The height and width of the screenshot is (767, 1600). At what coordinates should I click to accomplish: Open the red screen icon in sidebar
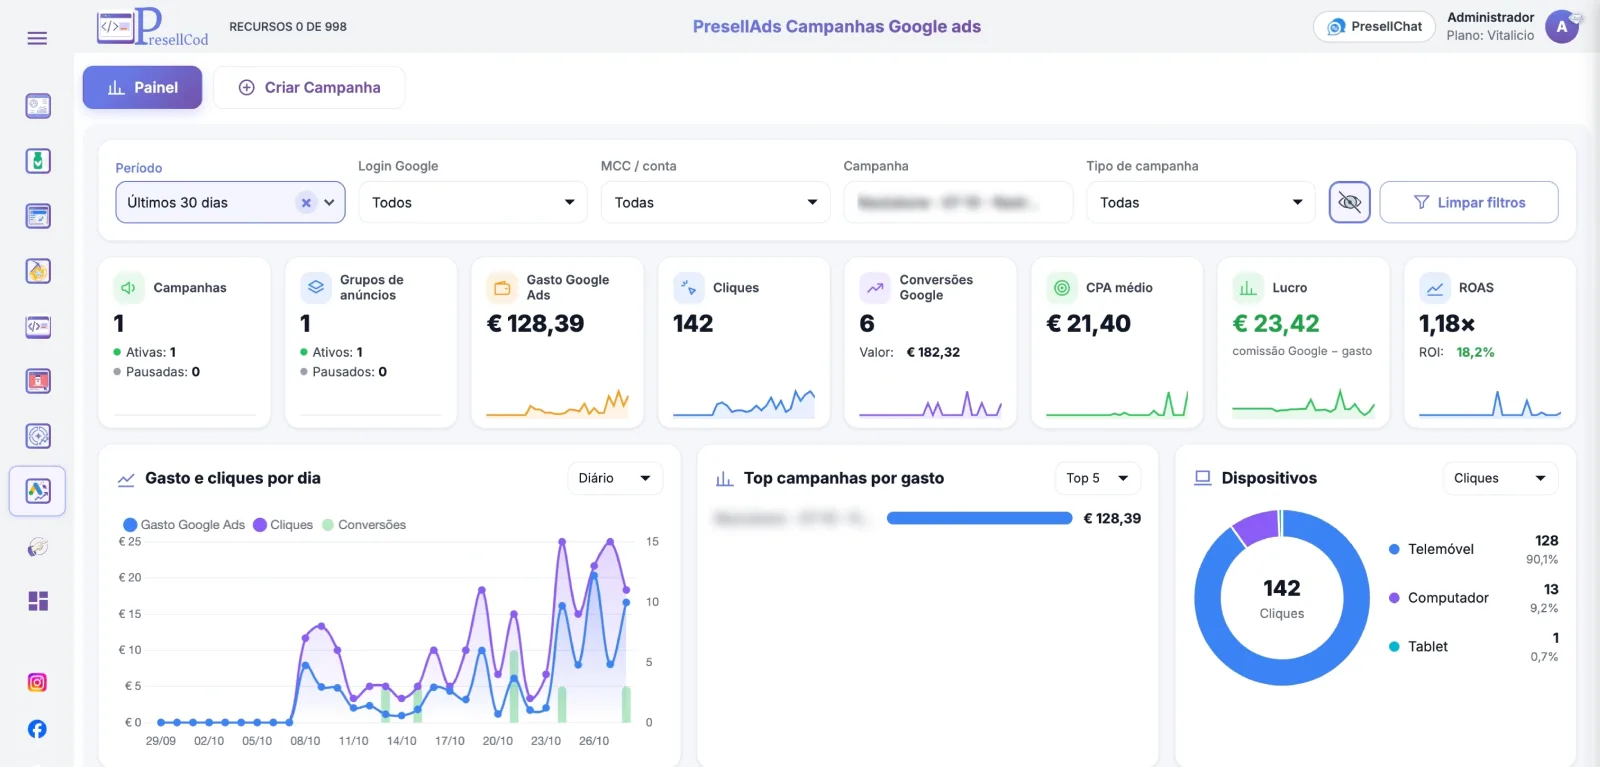(38, 381)
